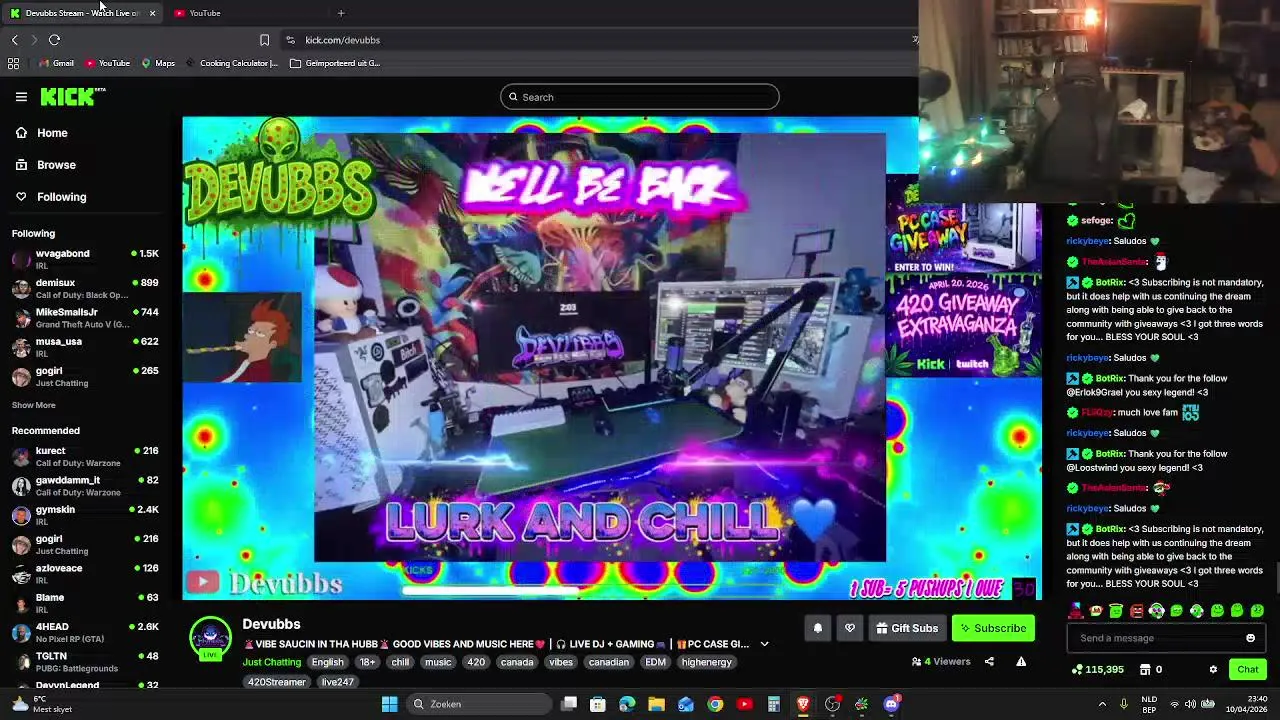Viewport: 1280px width, 720px height.
Task: Click the taskbar Zoeken search box
Action: point(478,704)
